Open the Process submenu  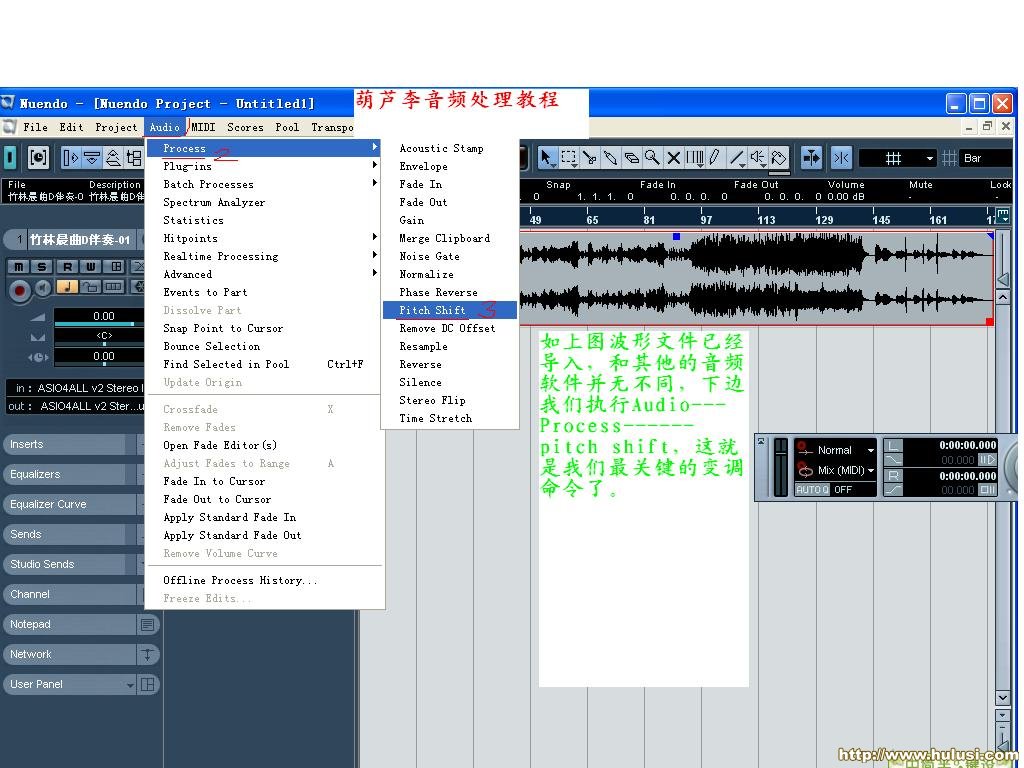pyautogui.click(x=263, y=148)
